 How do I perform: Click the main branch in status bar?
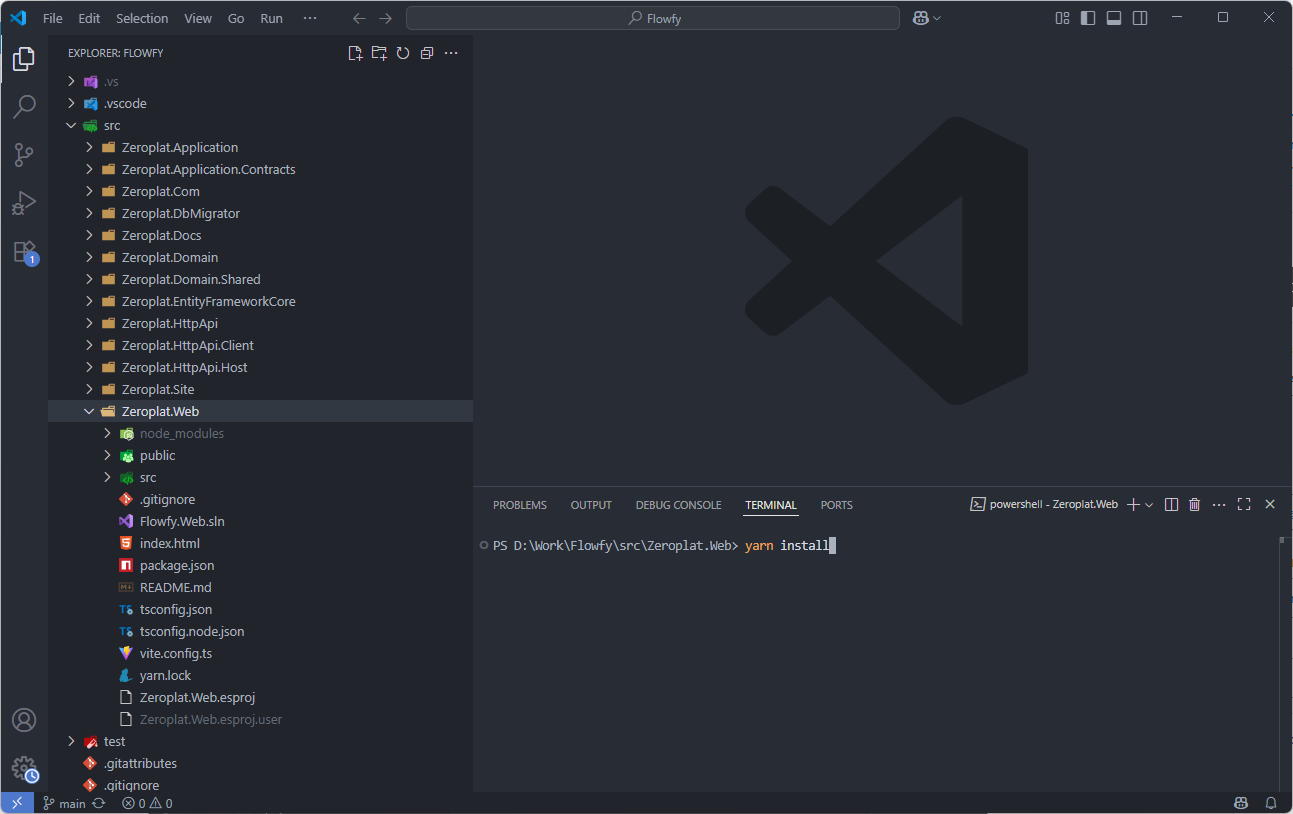pyautogui.click(x=64, y=803)
